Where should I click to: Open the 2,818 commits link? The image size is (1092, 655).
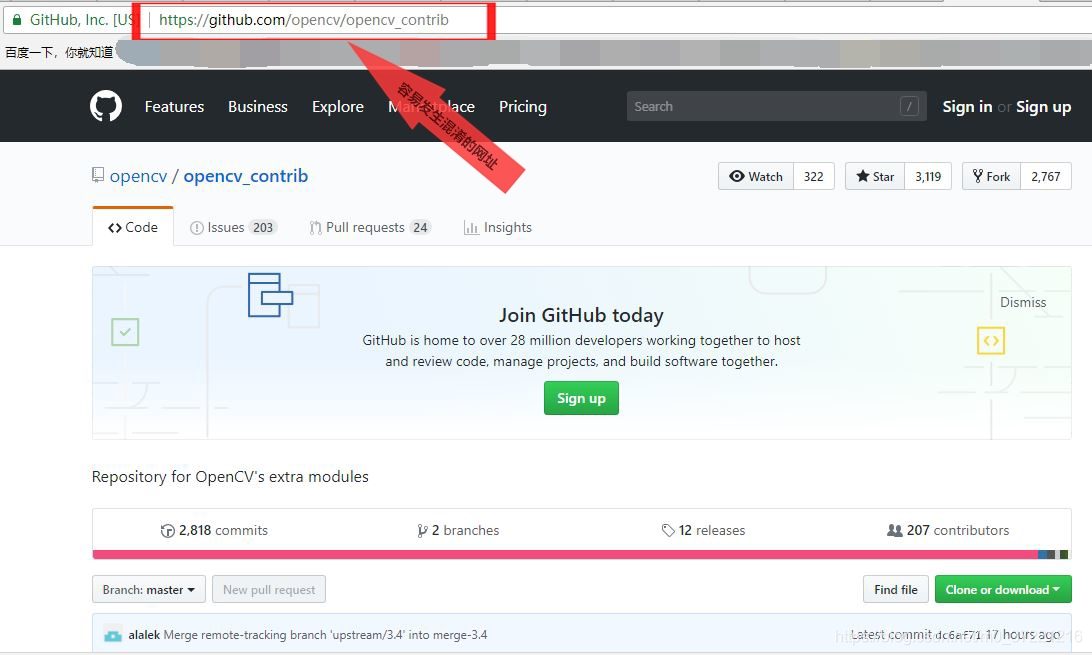tap(214, 530)
